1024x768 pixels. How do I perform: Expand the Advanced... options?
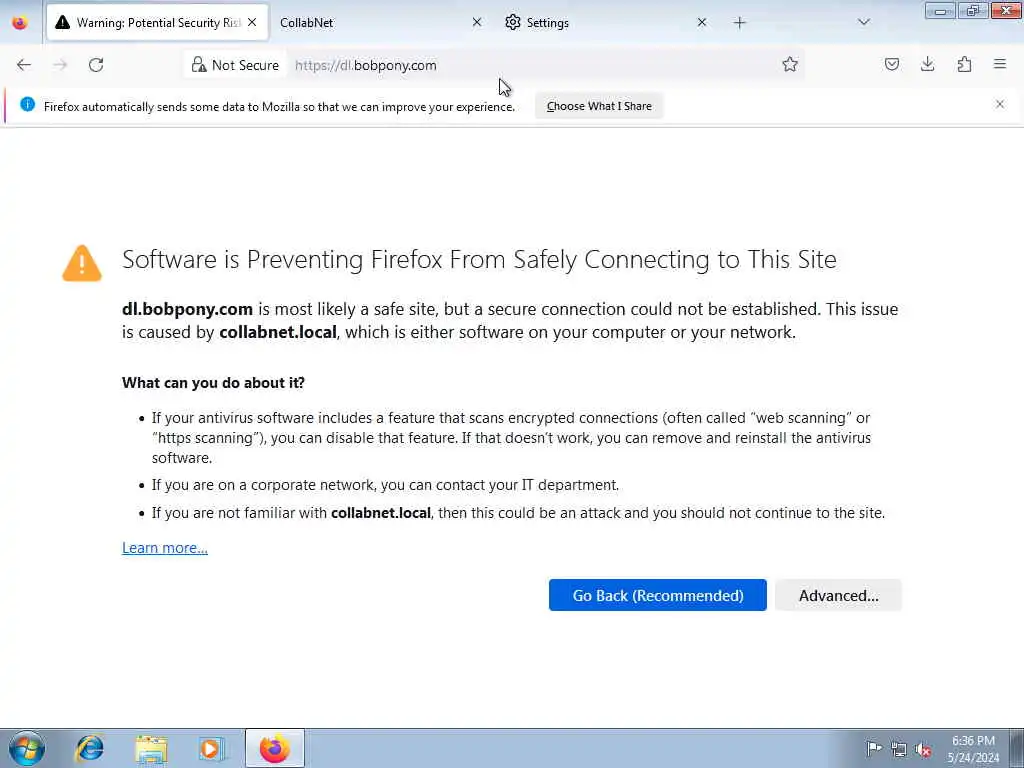pos(839,595)
